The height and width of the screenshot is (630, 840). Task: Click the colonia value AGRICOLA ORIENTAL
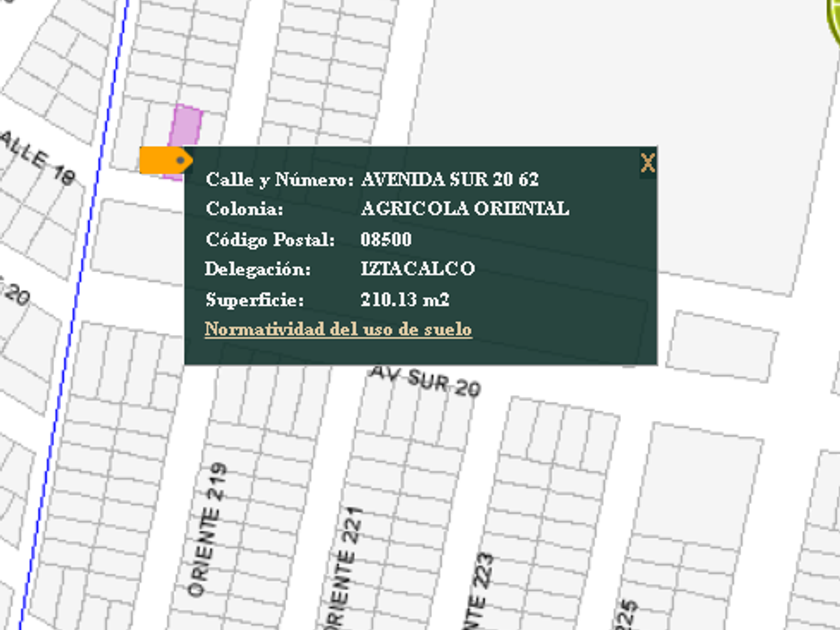(465, 208)
